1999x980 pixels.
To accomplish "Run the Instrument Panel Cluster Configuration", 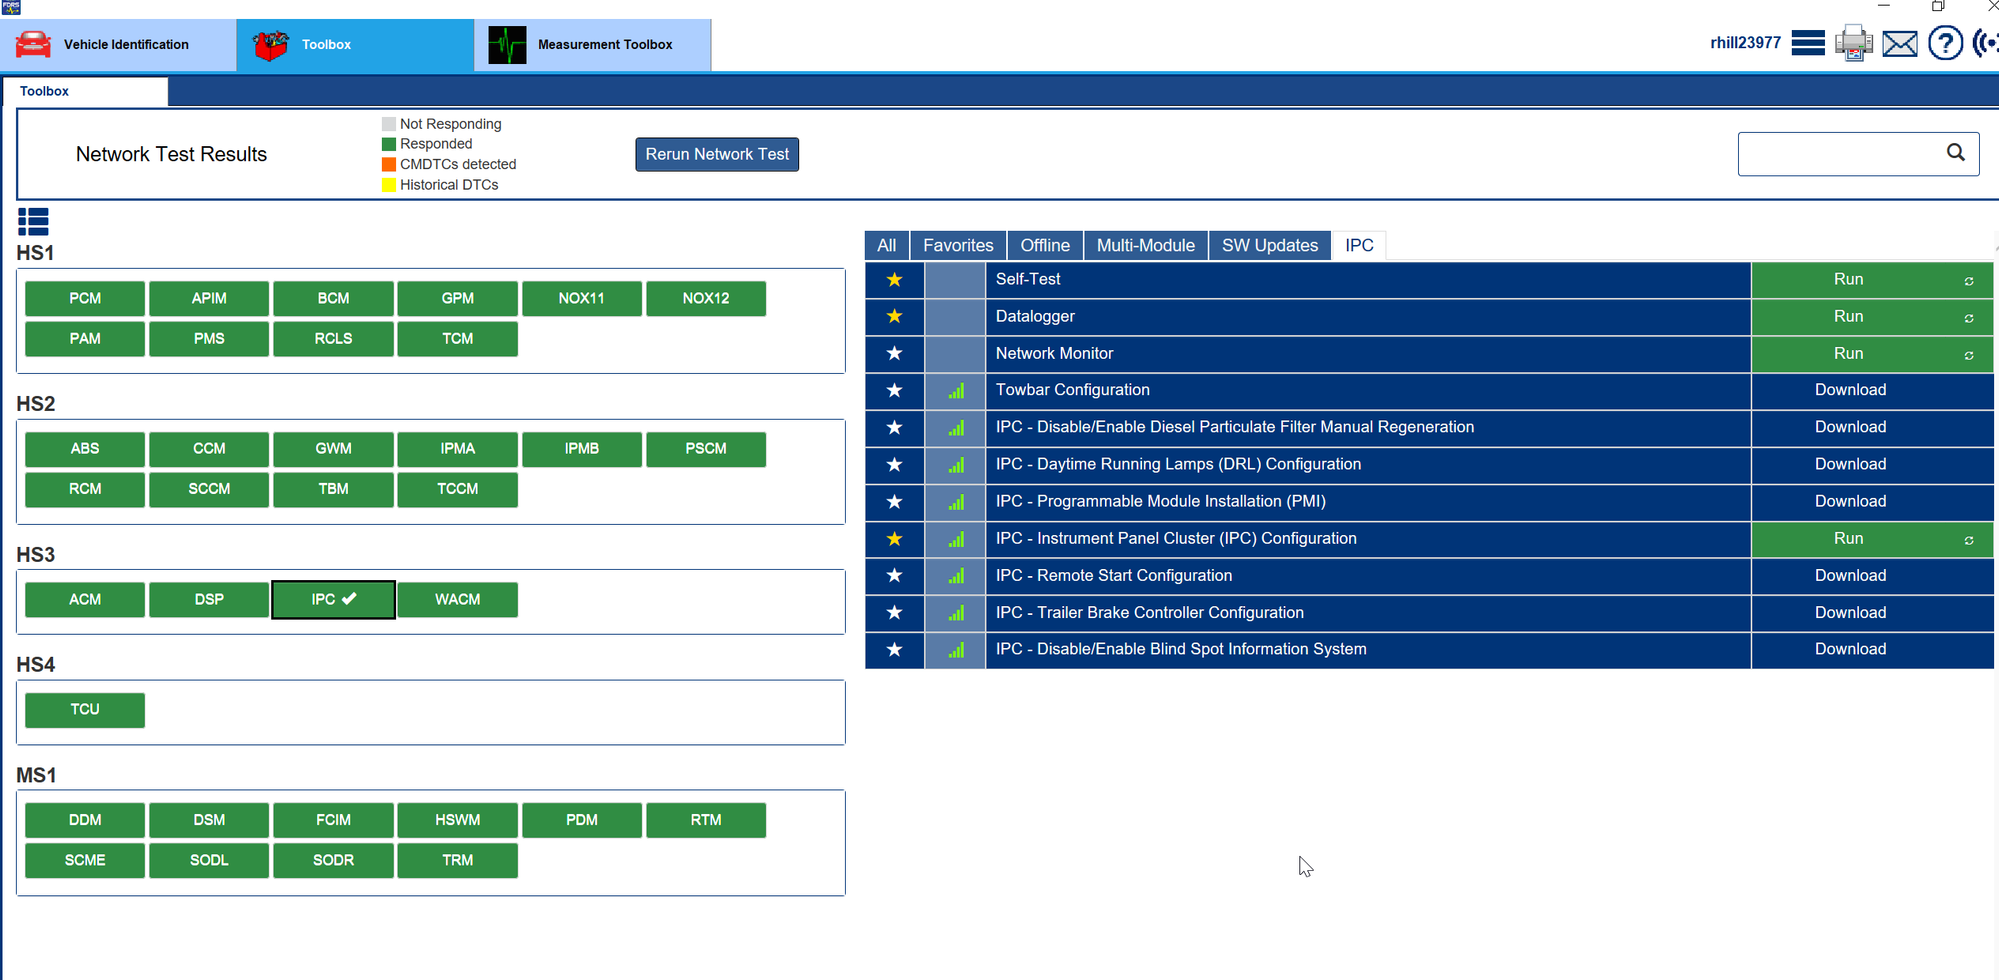I will click(x=1848, y=539).
